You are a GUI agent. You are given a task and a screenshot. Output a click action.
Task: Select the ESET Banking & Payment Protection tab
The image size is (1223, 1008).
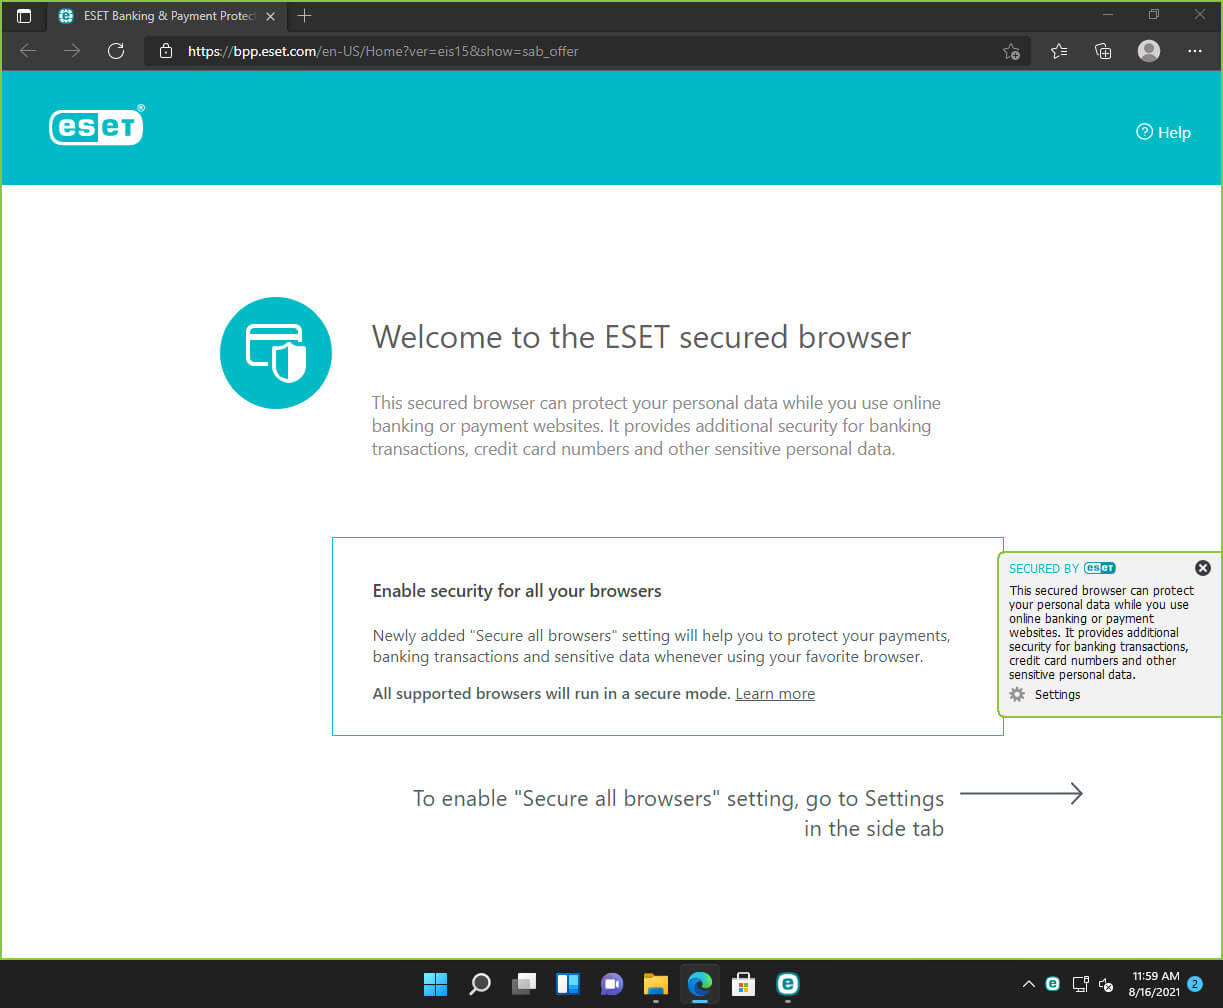166,16
